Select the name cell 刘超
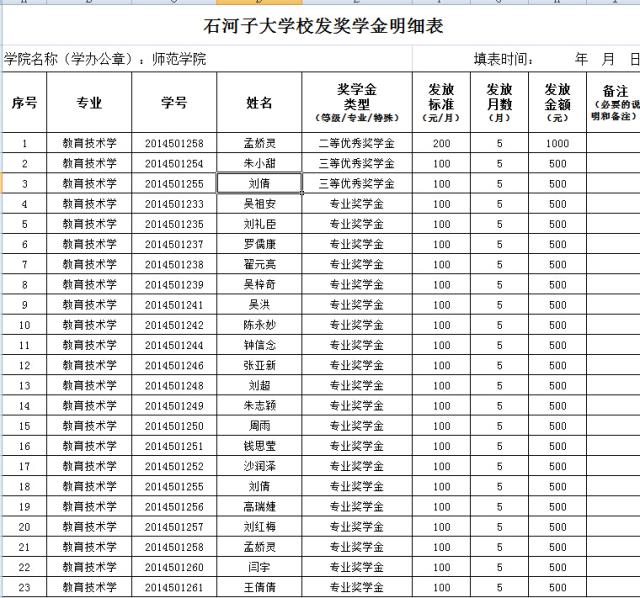The image size is (640, 598). point(259,385)
